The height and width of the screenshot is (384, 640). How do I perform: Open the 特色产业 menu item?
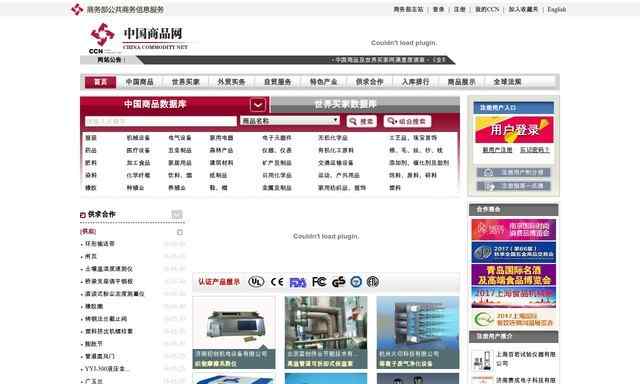point(323,82)
